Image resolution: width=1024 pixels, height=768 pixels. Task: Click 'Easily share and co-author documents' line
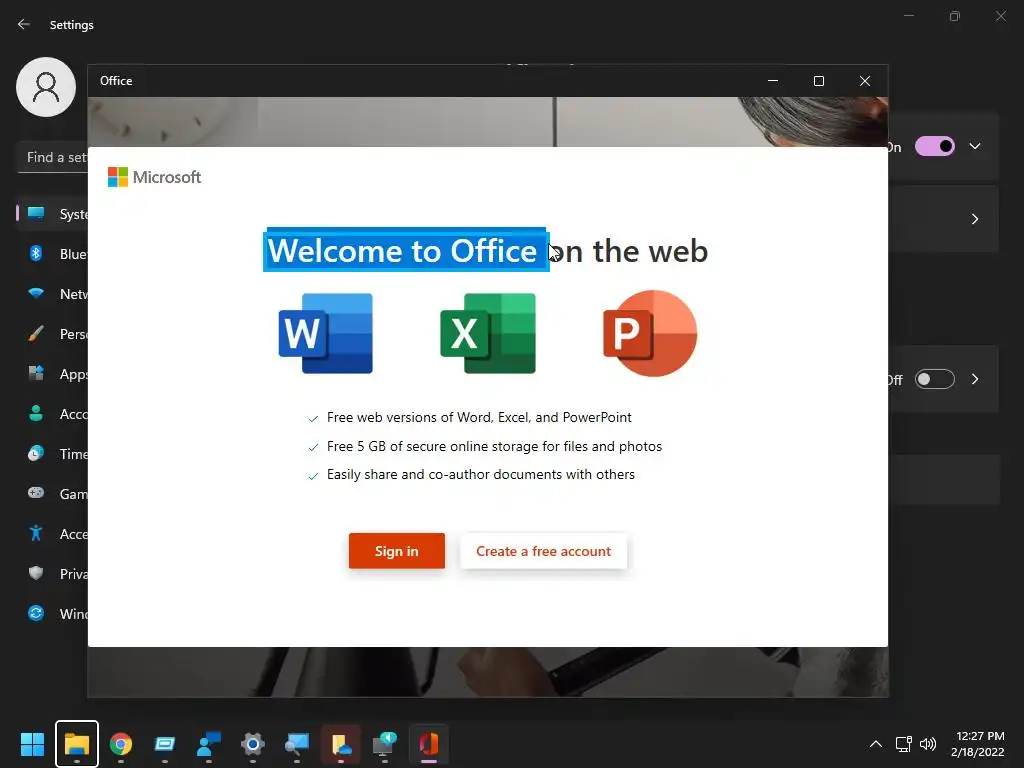pyautogui.click(x=481, y=474)
